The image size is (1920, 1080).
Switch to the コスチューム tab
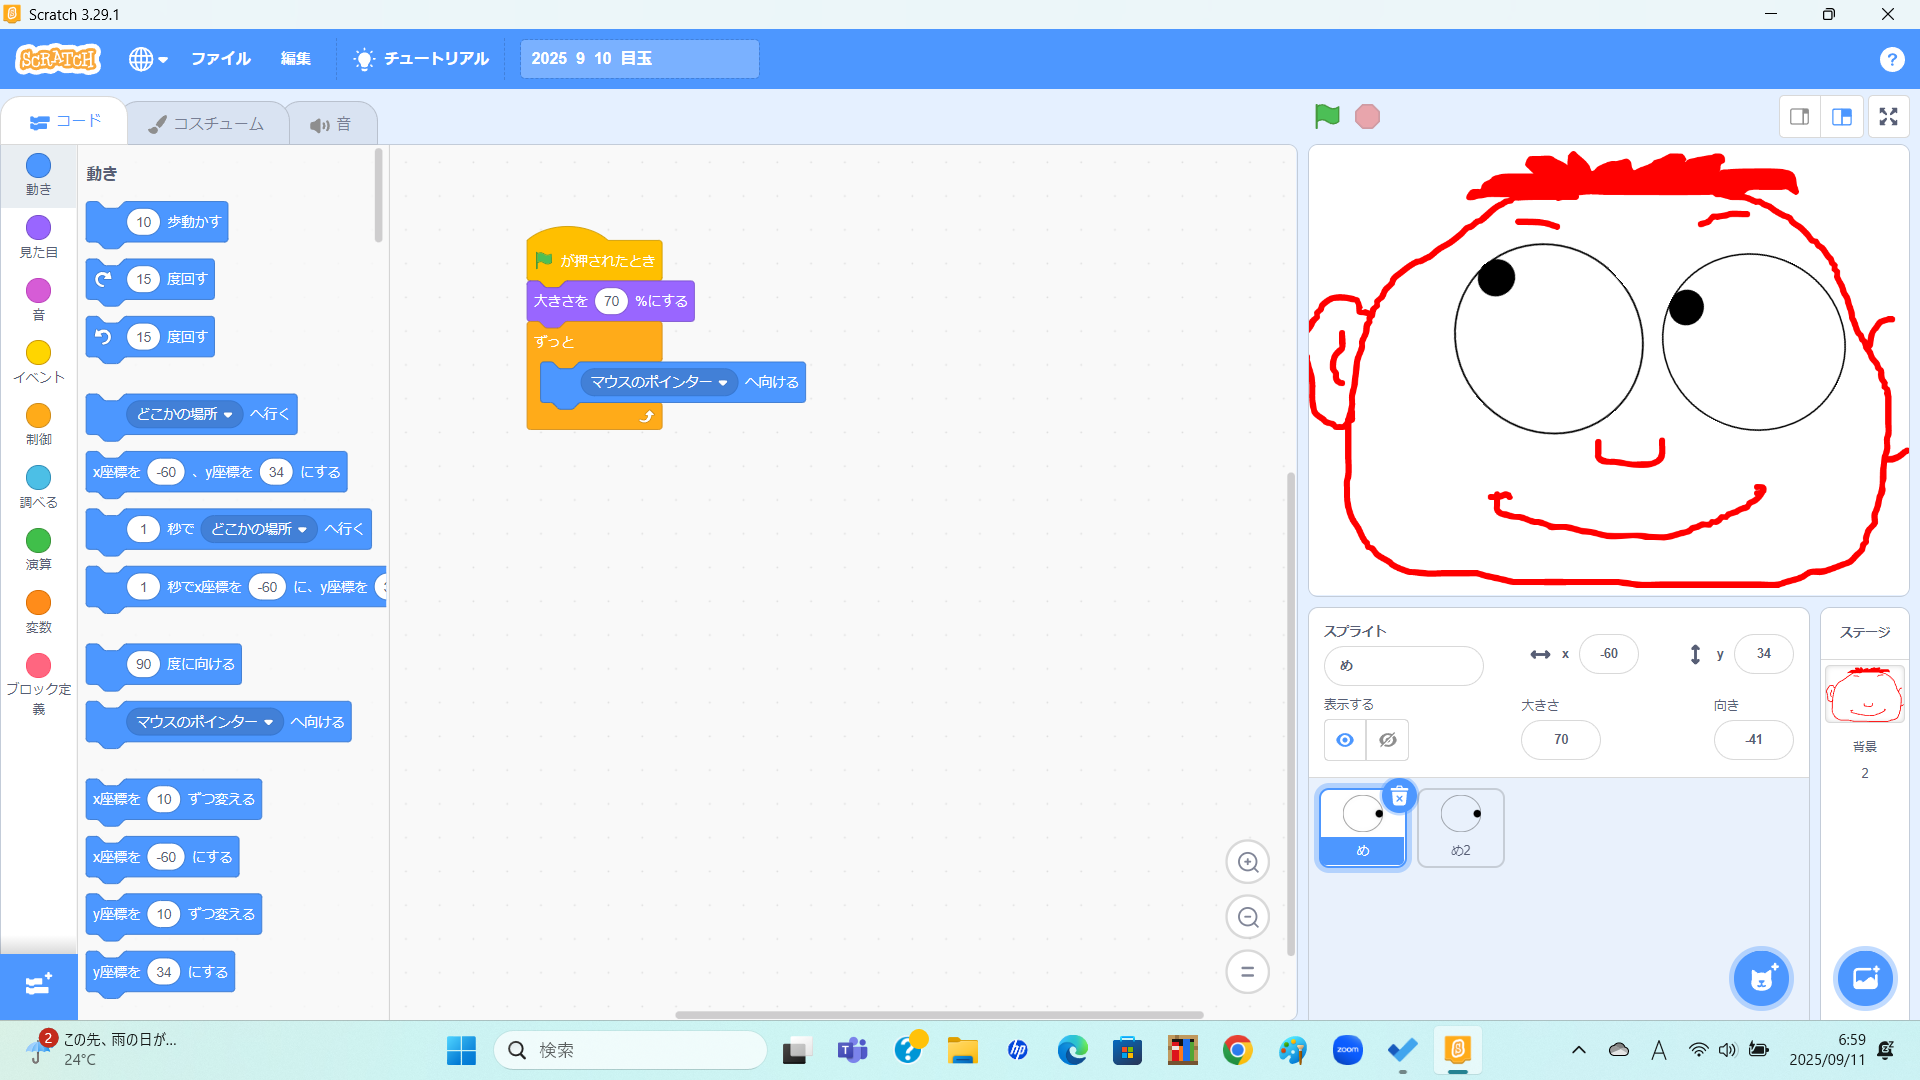[x=207, y=124]
